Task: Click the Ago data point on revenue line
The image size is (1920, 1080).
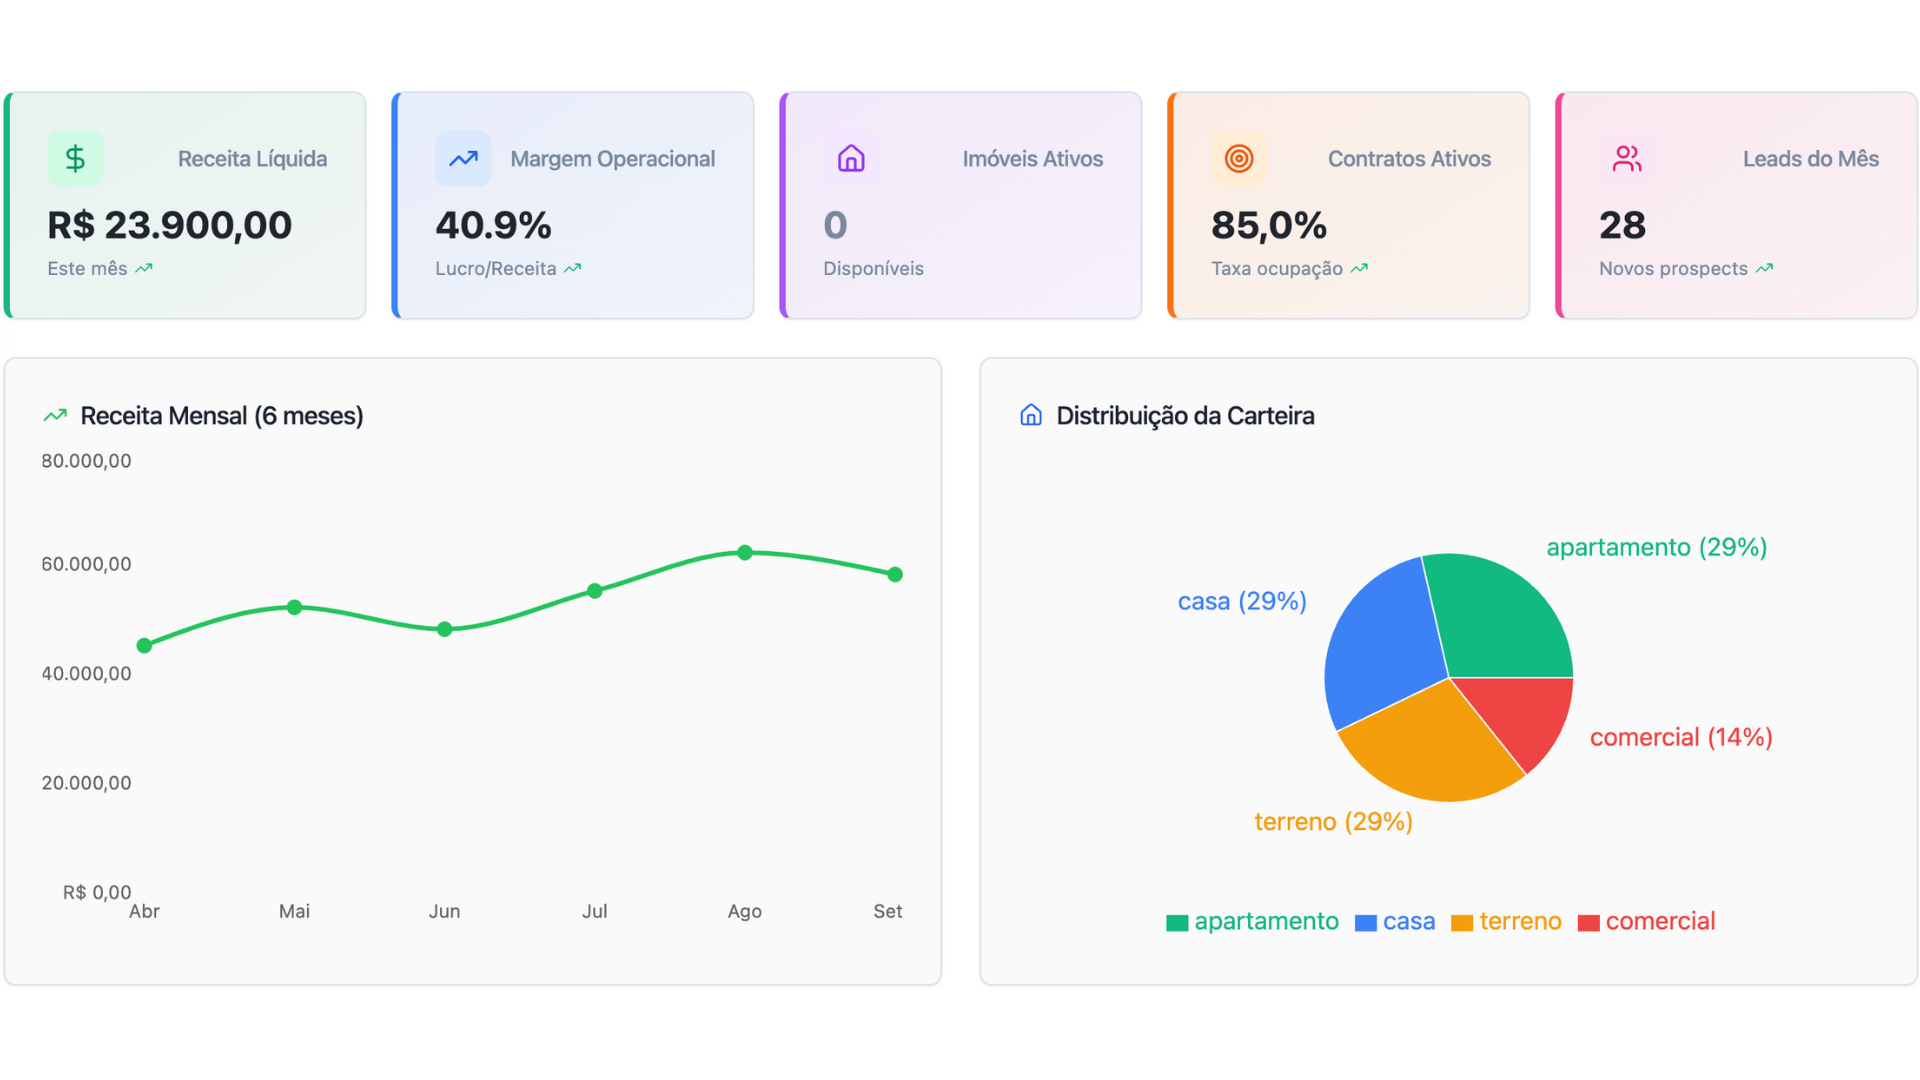Action: (x=745, y=552)
